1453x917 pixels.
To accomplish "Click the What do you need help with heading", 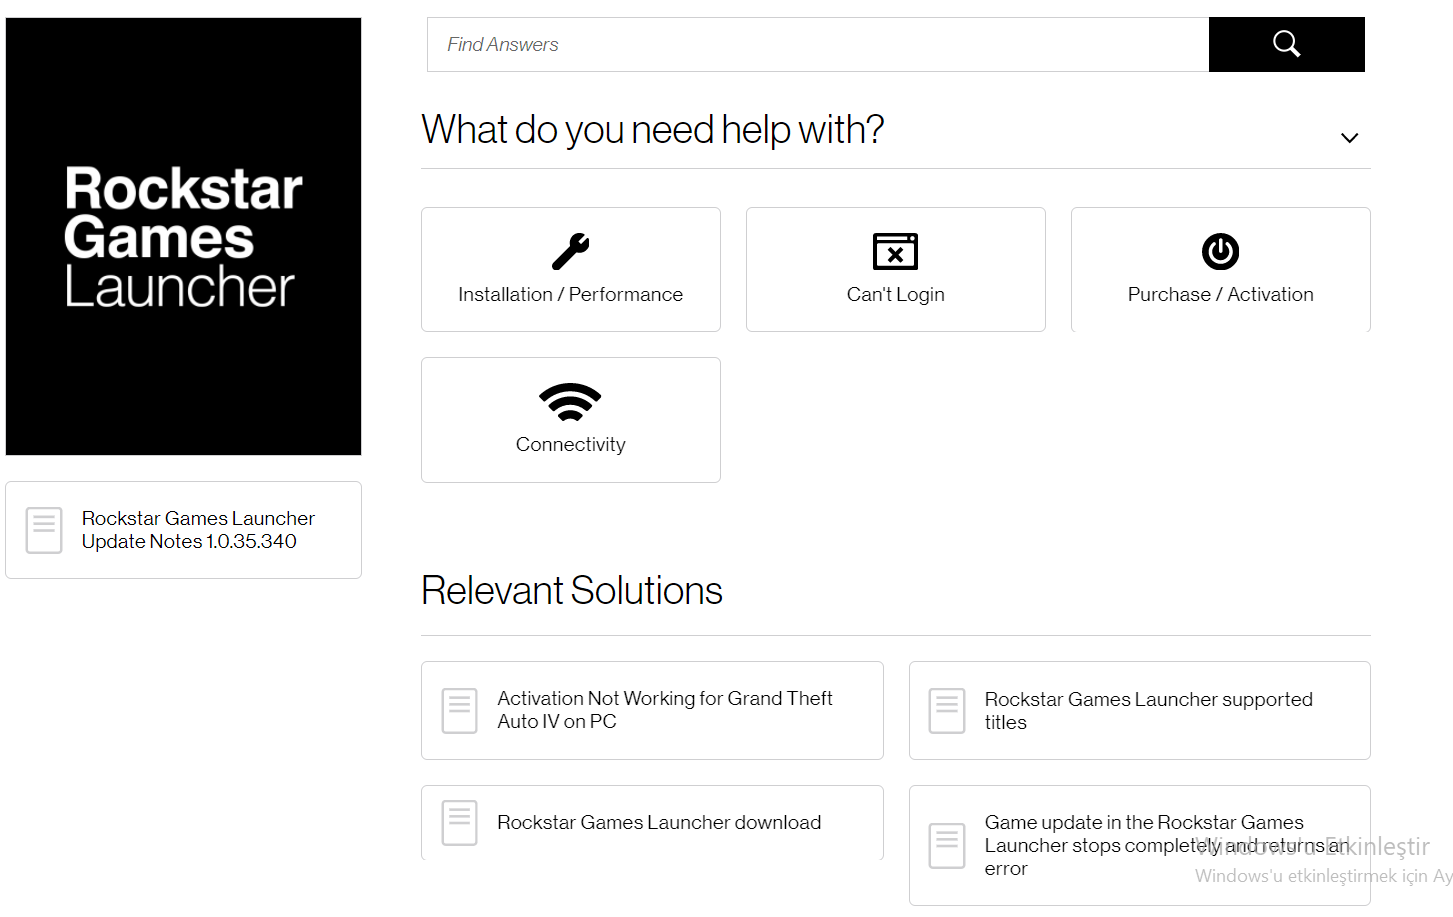I will (x=653, y=130).
